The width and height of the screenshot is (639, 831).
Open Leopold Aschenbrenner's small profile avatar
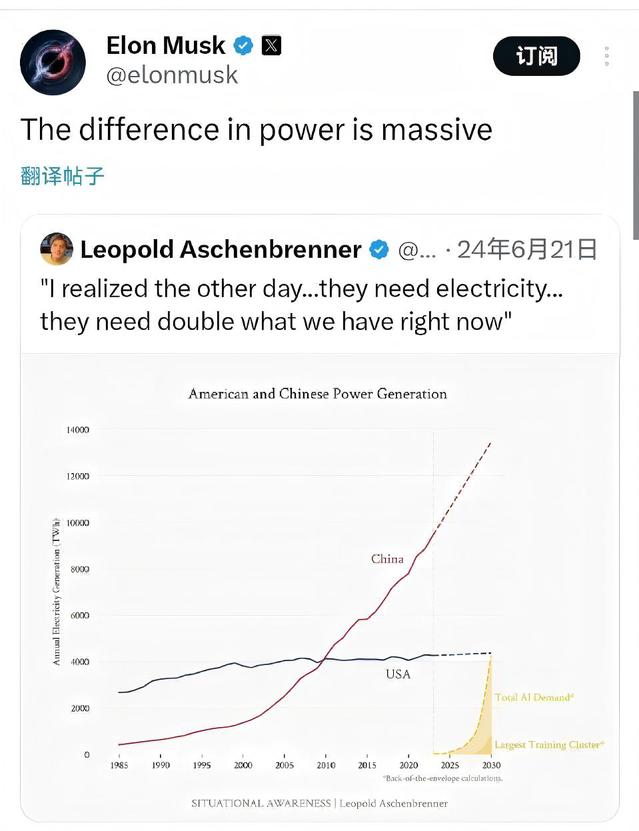[x=56, y=249]
